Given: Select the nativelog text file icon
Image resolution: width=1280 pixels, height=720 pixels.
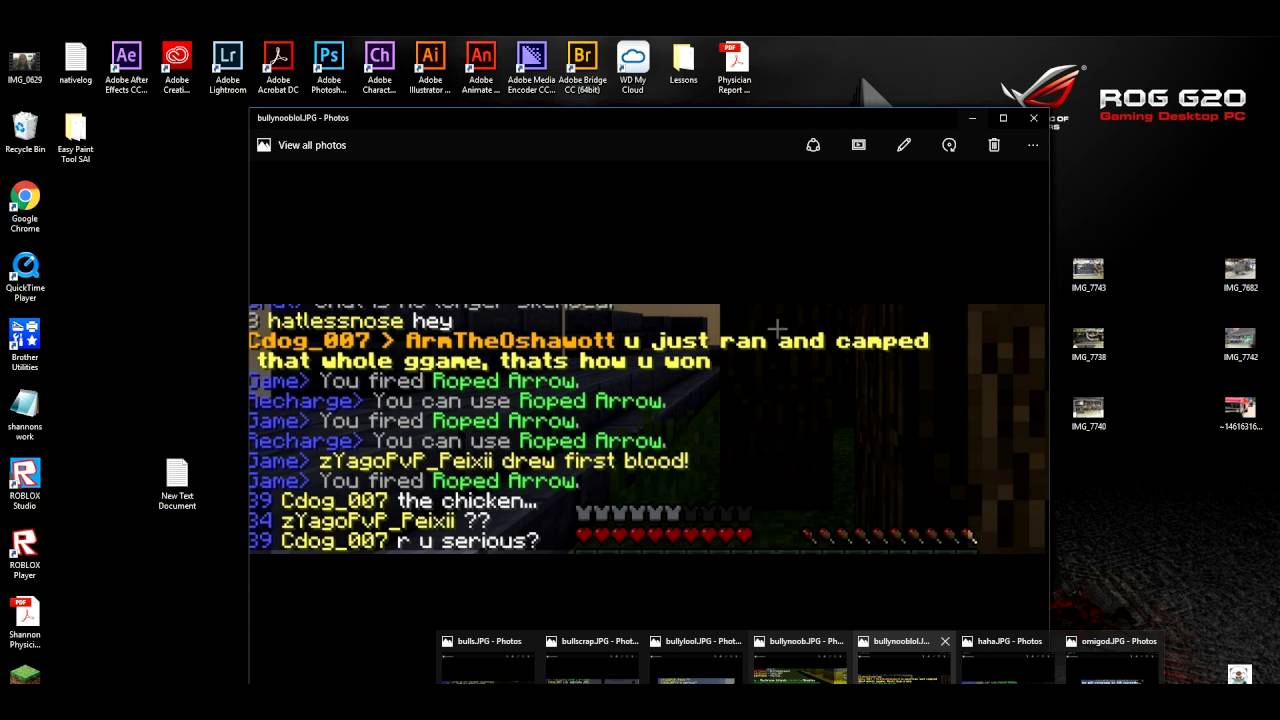Looking at the screenshot, I should point(76,63).
